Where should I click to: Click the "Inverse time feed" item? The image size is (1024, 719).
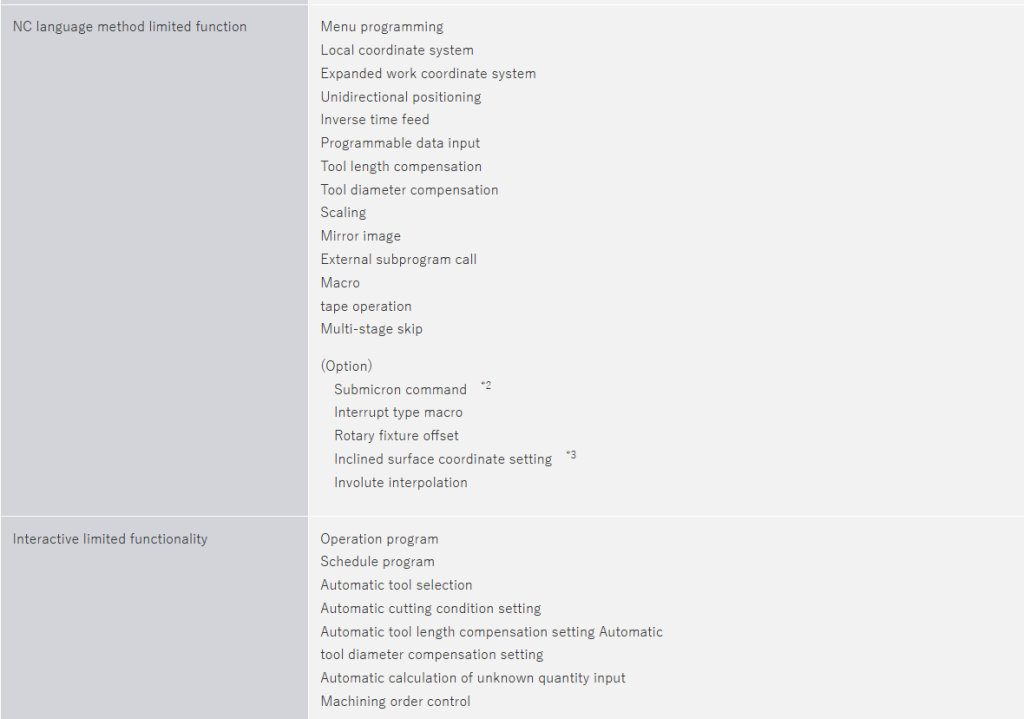pyautogui.click(x=375, y=120)
